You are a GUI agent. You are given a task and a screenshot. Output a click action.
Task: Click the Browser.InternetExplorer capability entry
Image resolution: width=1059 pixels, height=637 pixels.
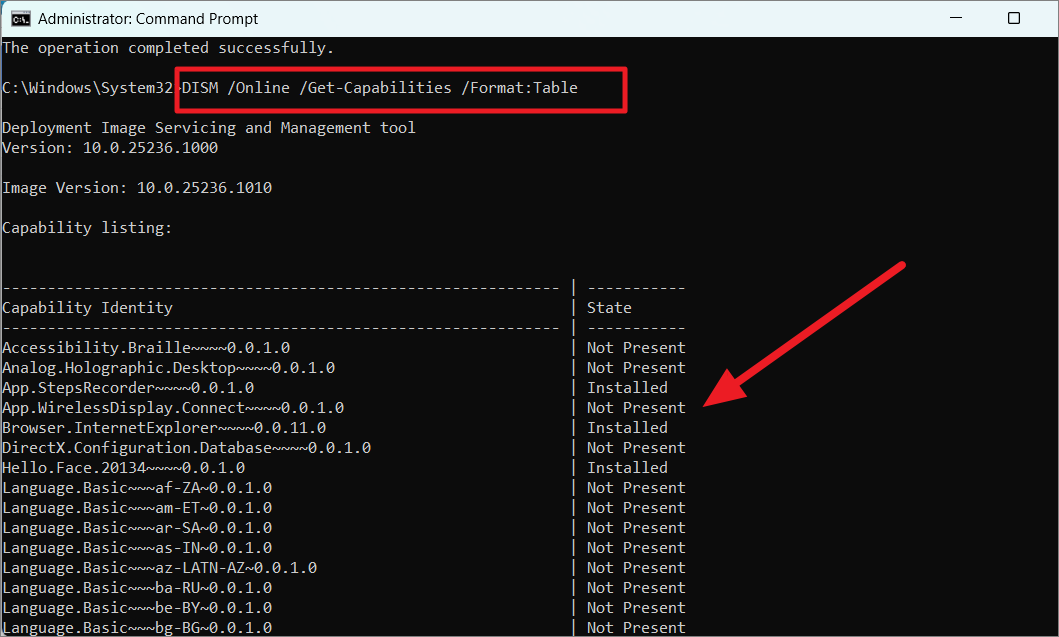164,428
